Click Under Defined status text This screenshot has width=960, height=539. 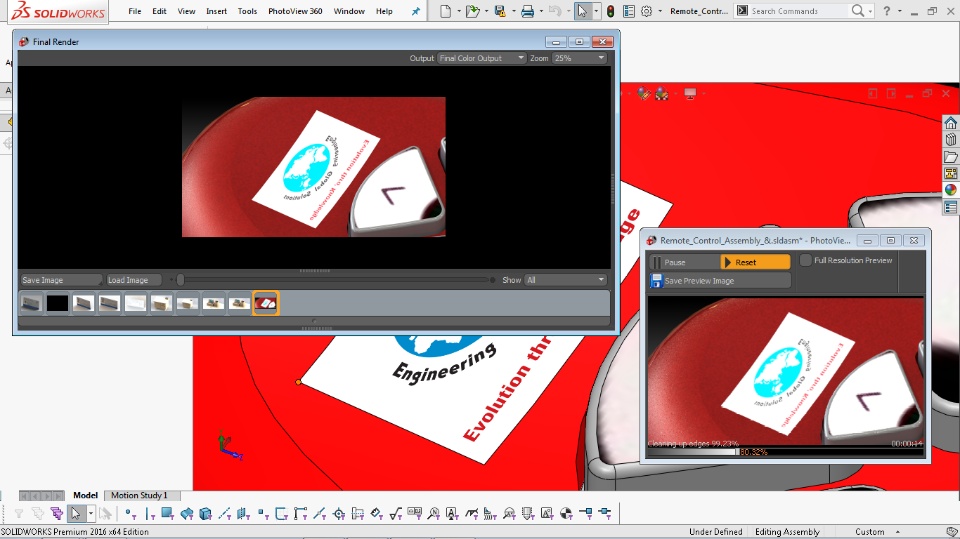715,532
